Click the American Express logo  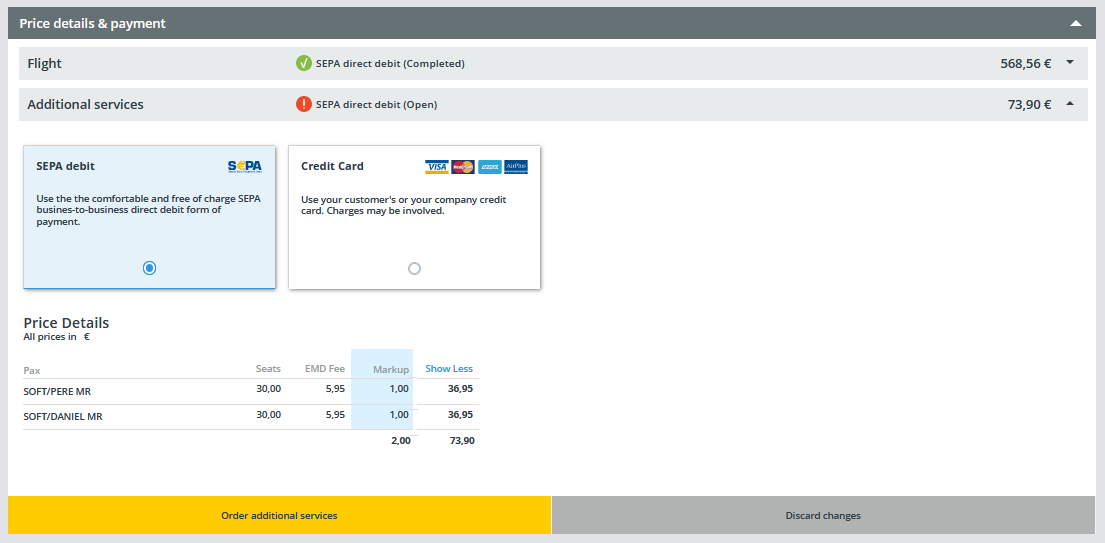[489, 167]
